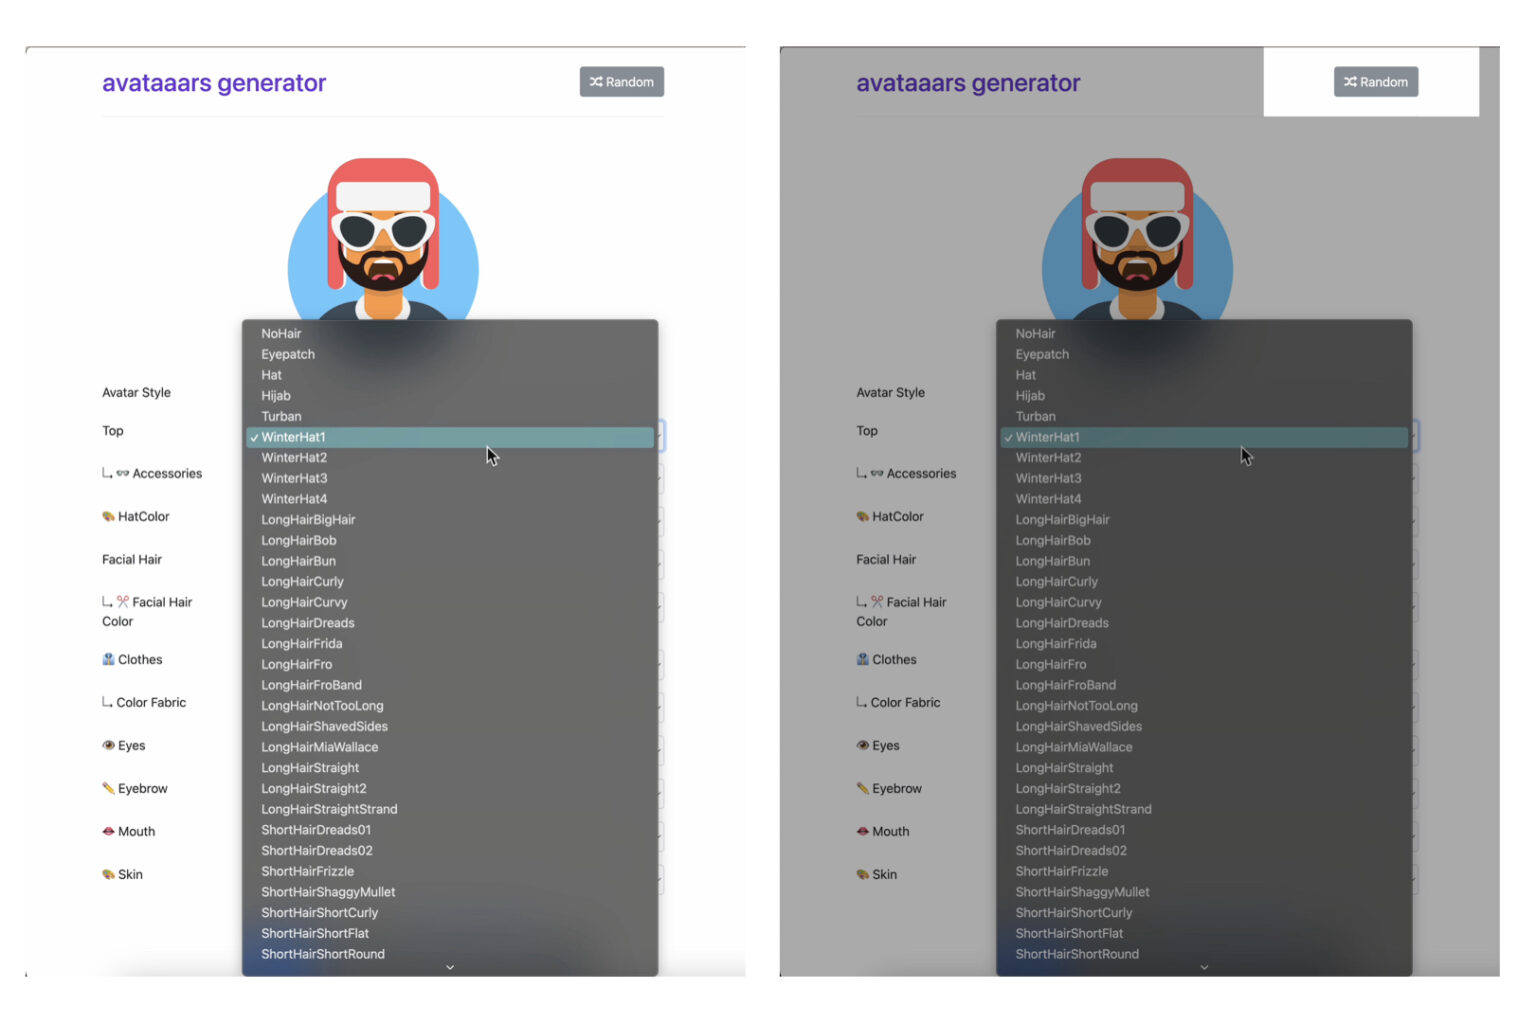Click the scroll-down chevron at bottom of right list
Viewport: 1536px width, 1023px height.
click(1204, 967)
